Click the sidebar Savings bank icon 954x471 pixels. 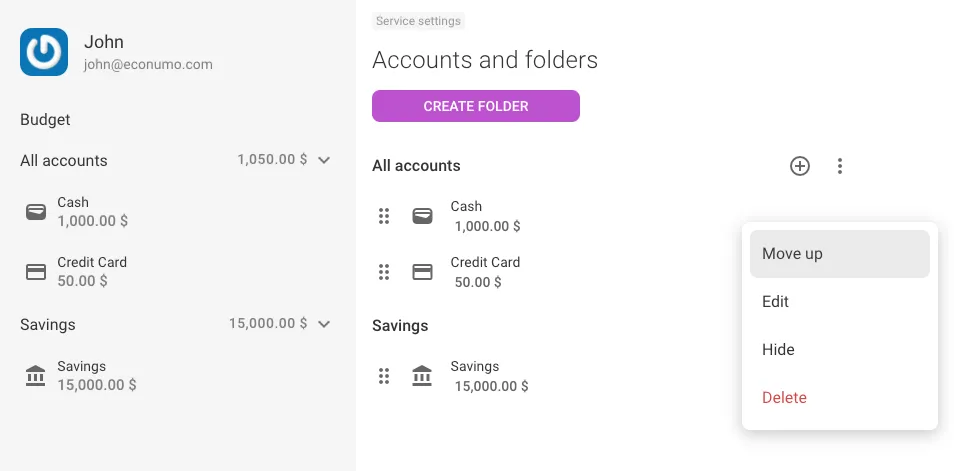tap(36, 375)
